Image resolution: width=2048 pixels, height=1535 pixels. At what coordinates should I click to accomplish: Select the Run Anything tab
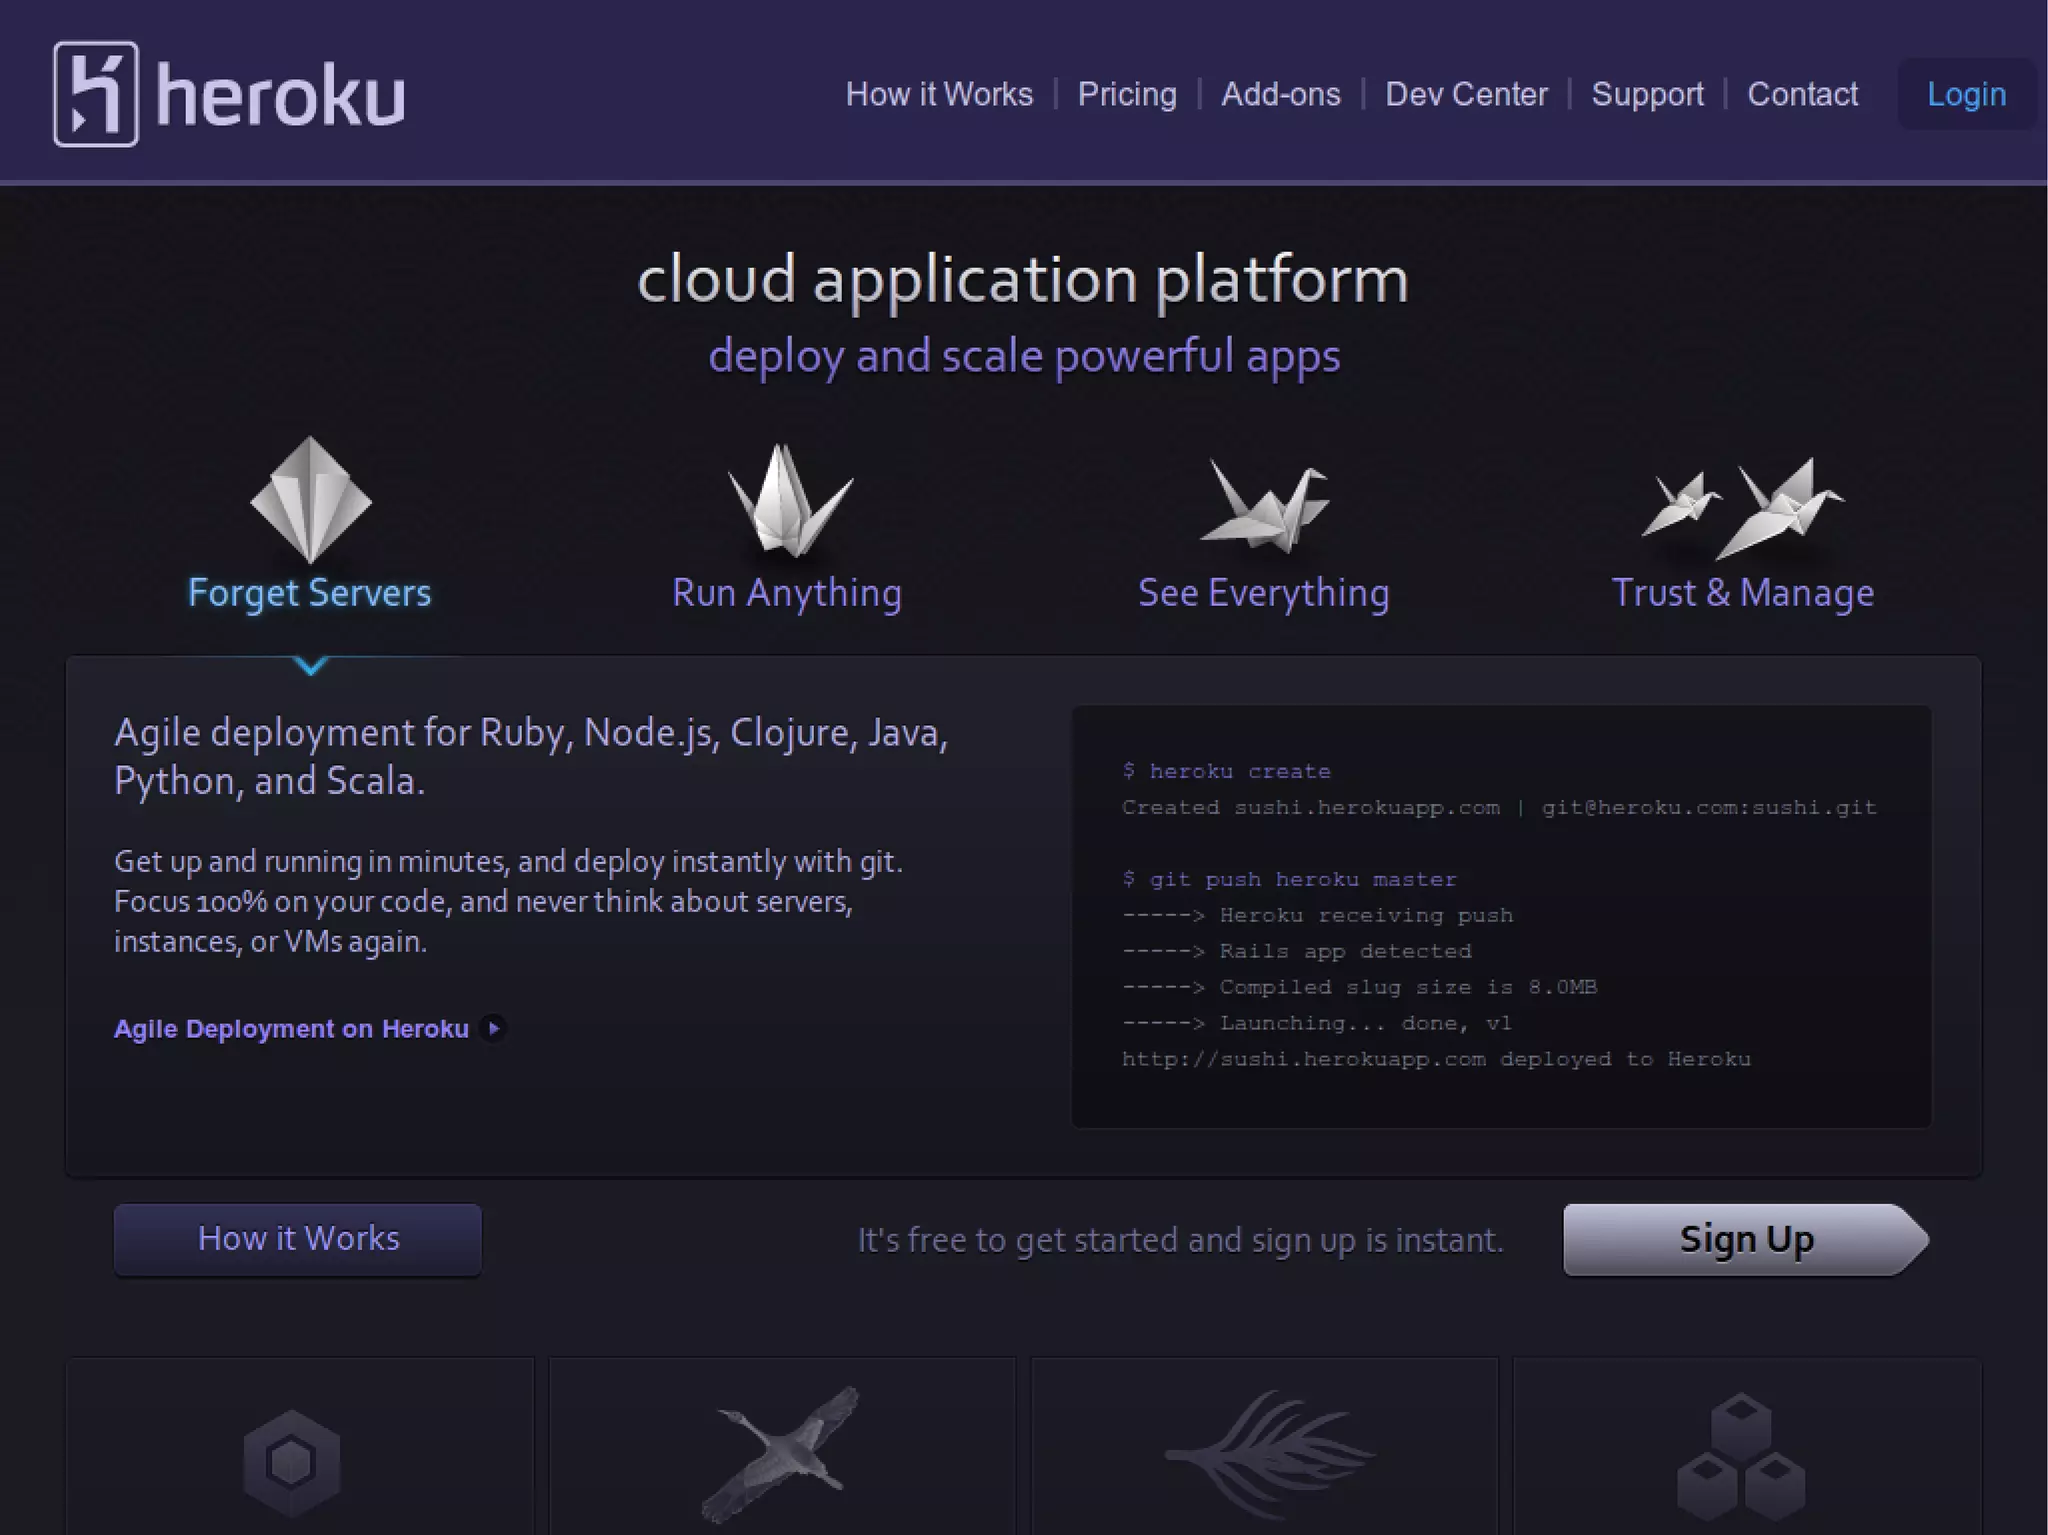787,593
